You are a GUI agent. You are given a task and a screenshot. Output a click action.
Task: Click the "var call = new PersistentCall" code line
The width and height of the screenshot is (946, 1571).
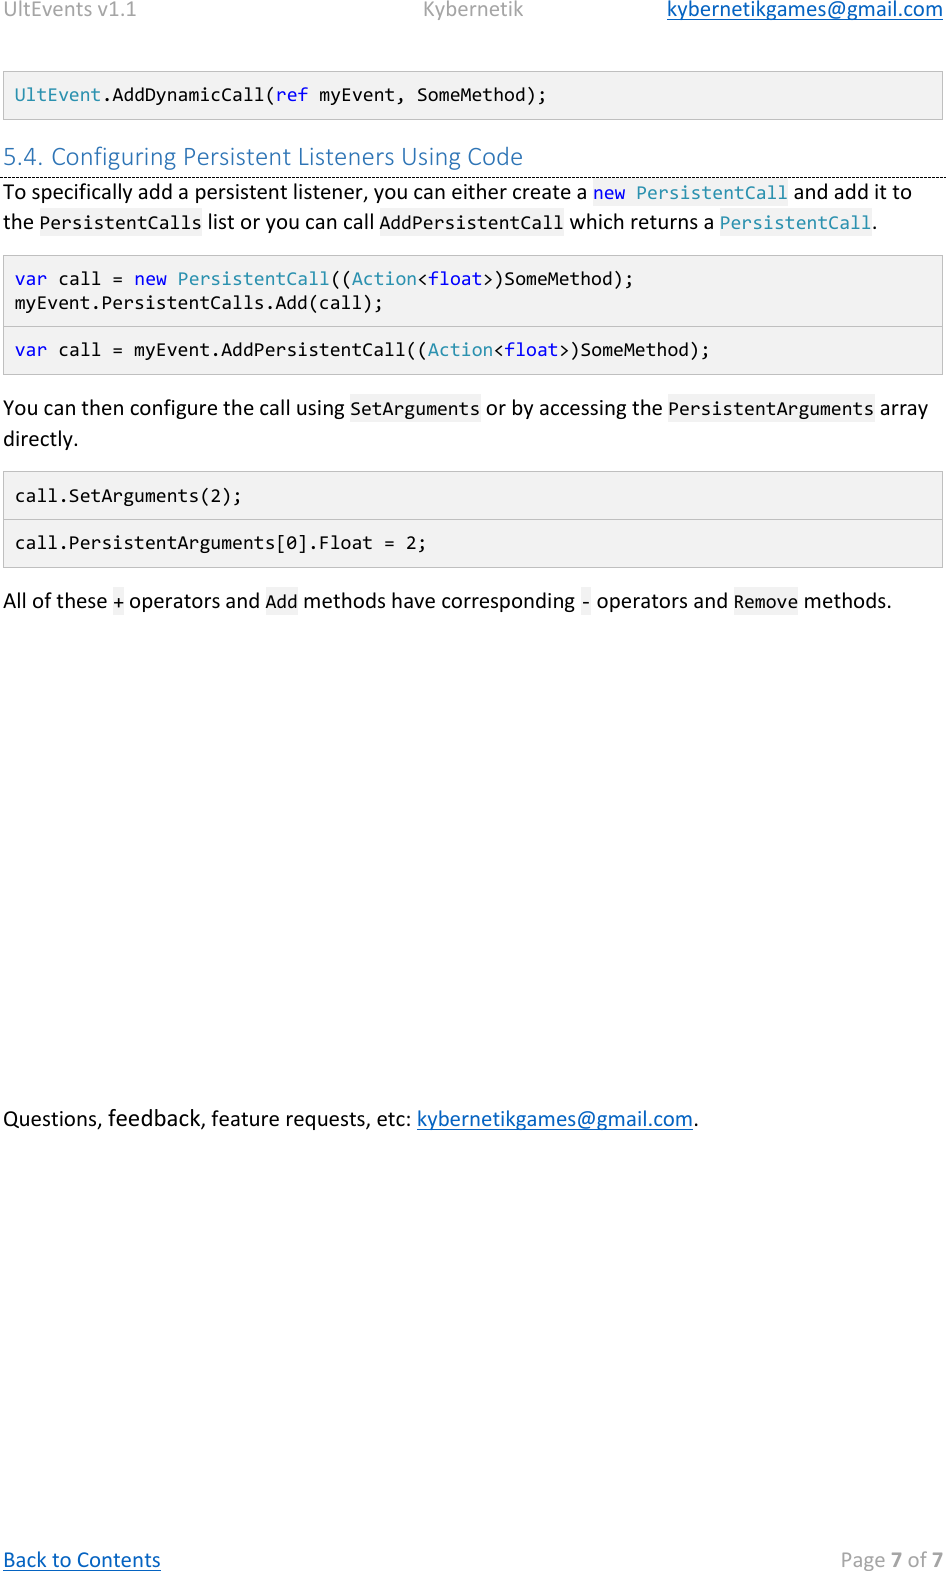pyautogui.click(x=323, y=279)
